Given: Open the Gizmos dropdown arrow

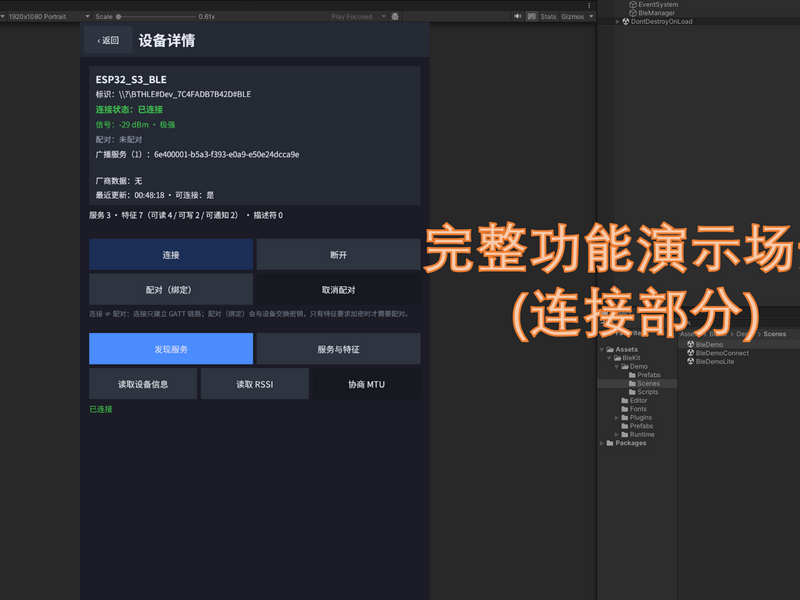Looking at the screenshot, I should coord(591,16).
